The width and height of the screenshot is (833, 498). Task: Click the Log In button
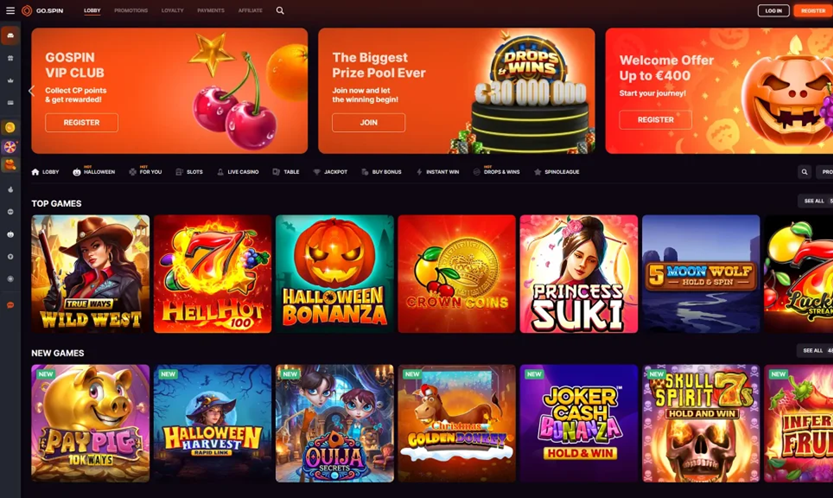click(773, 11)
